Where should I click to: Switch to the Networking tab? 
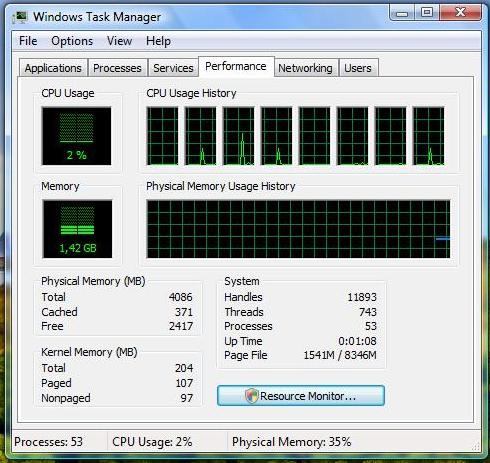click(x=305, y=68)
